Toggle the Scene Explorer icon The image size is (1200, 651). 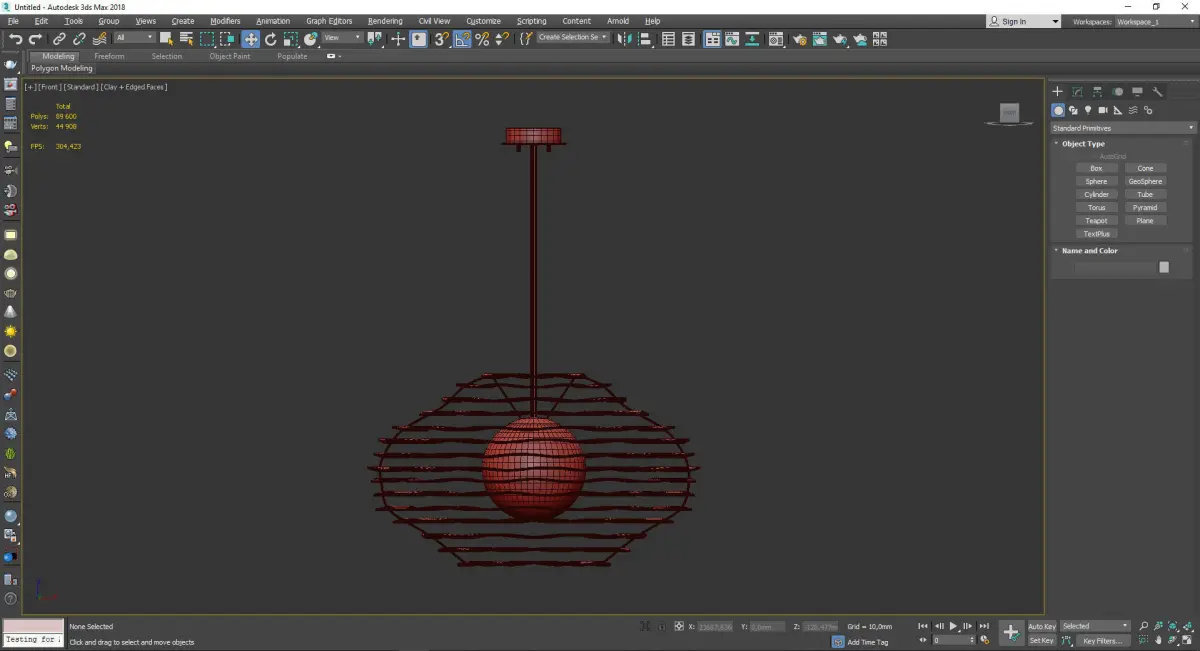668,39
